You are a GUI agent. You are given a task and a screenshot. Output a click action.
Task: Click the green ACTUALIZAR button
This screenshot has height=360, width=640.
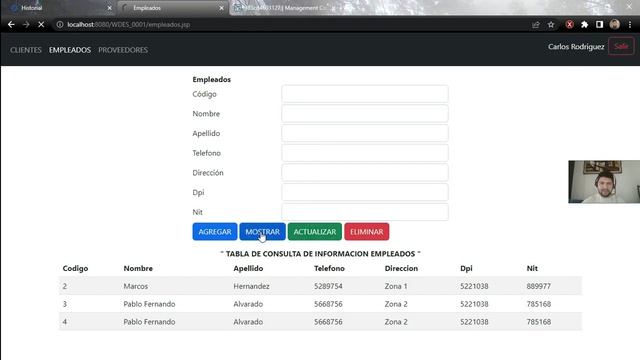pyautogui.click(x=315, y=231)
